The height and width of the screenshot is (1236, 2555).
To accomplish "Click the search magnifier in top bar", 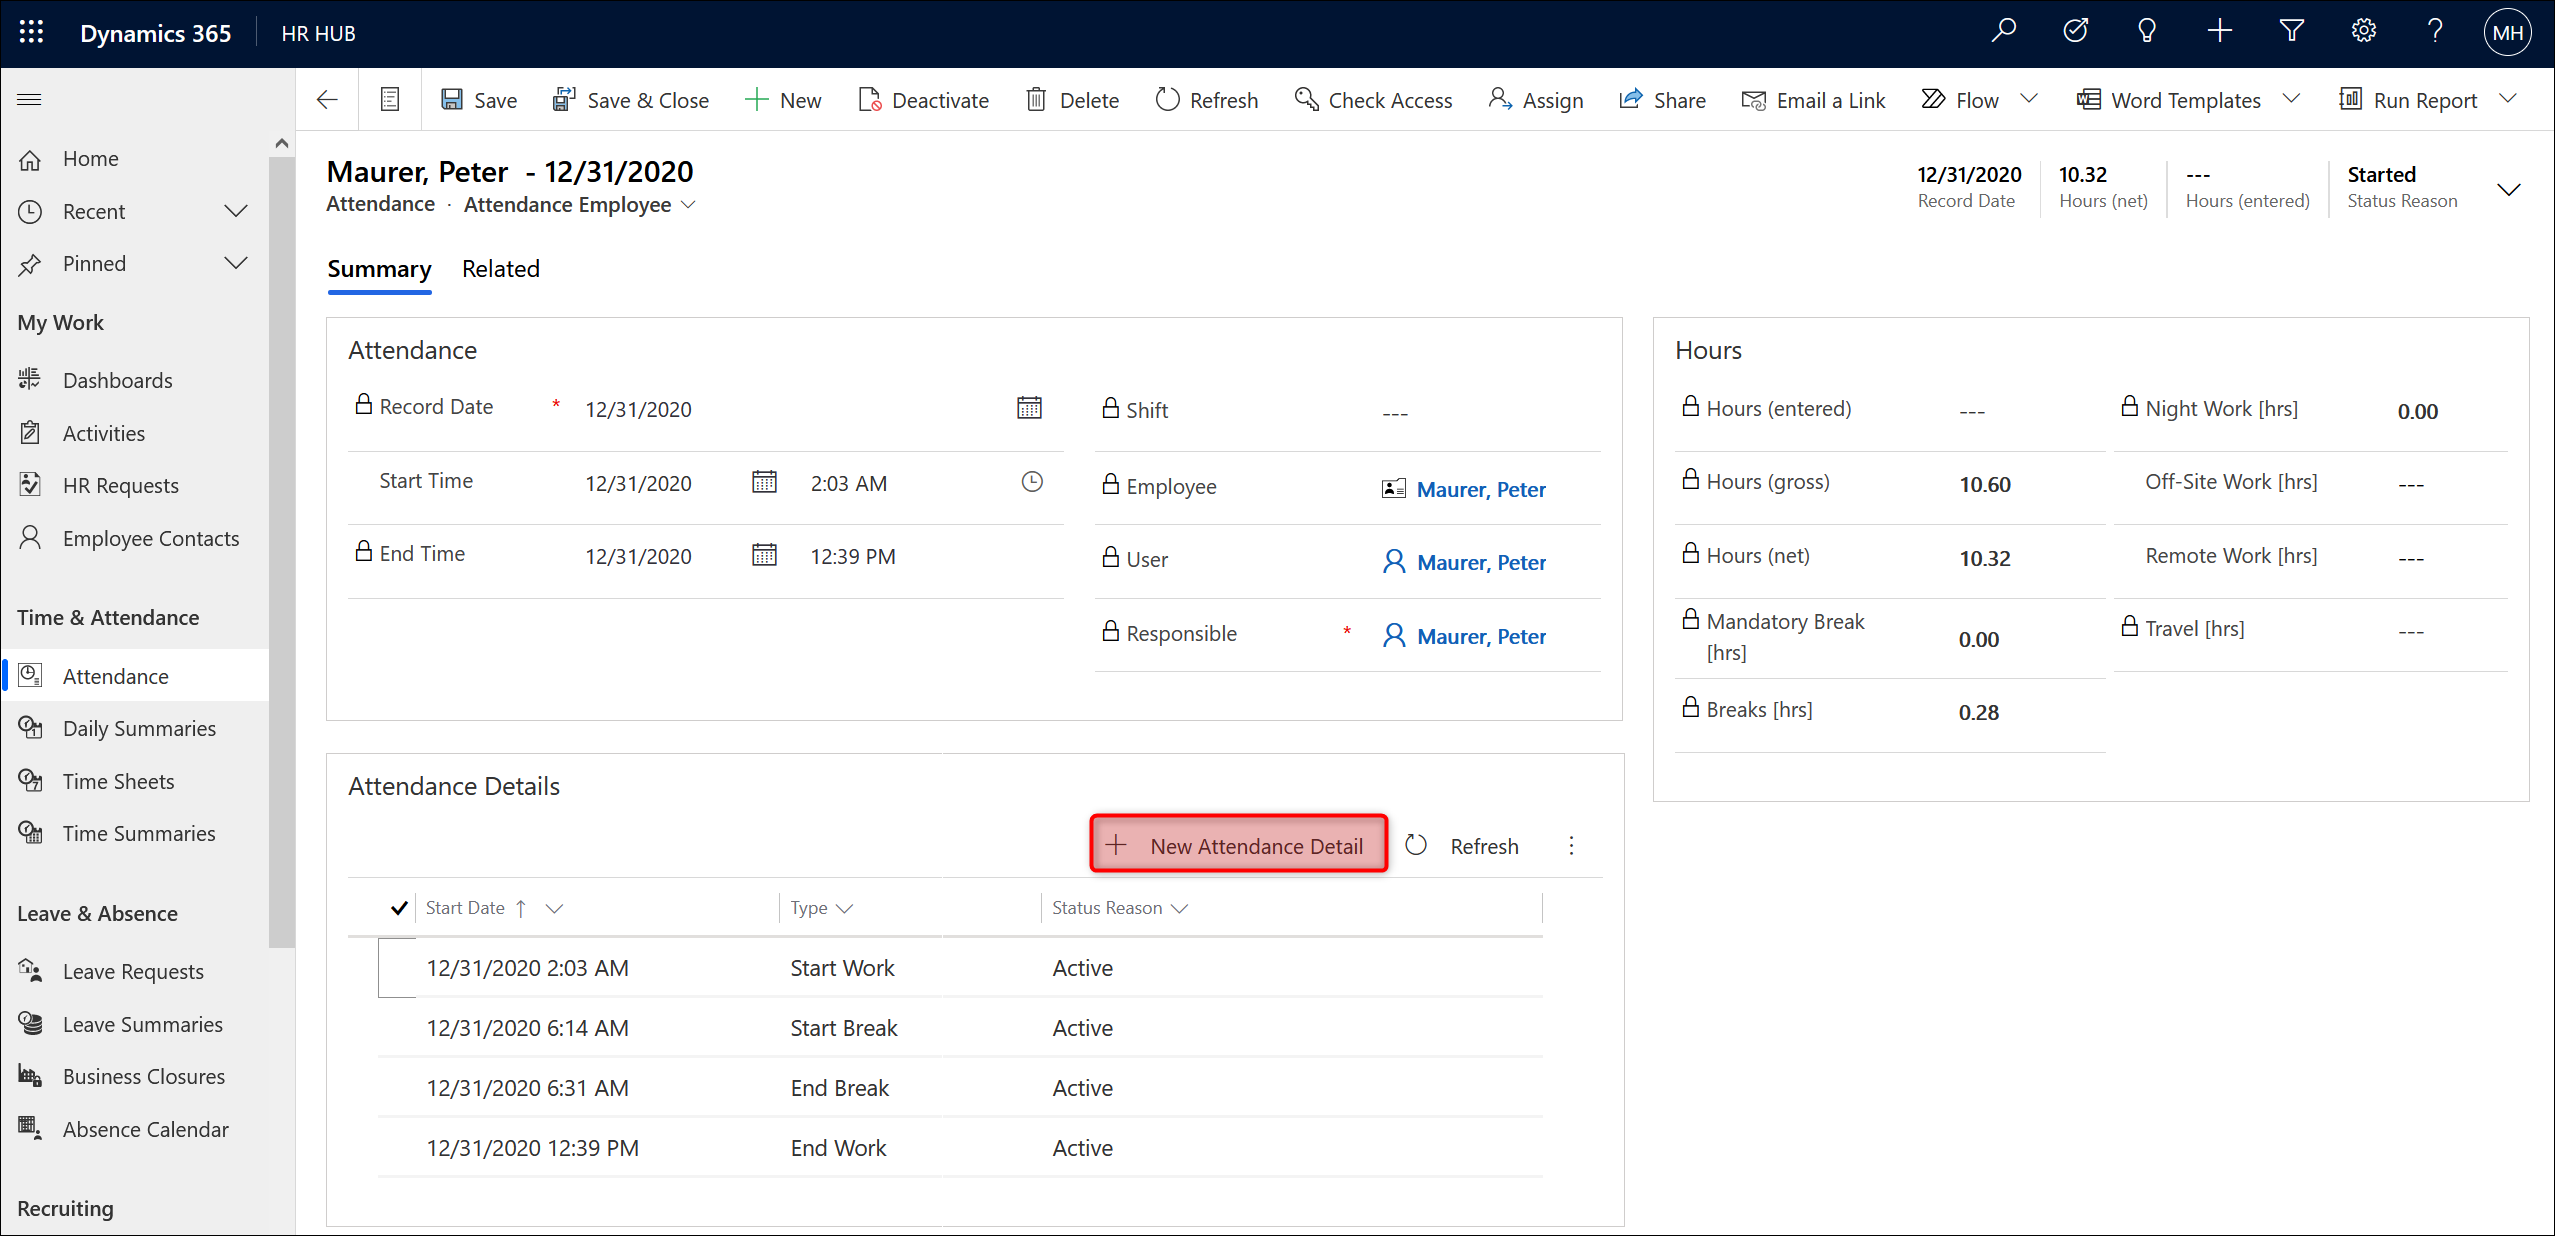I will [2003, 32].
